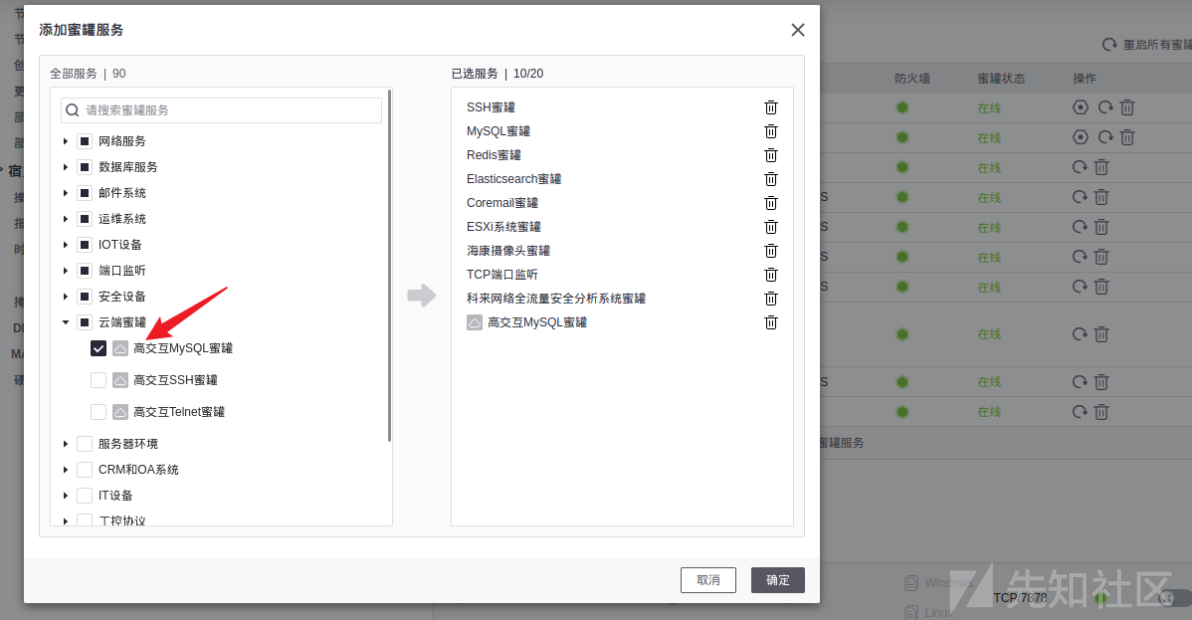Image resolution: width=1192 pixels, height=620 pixels.
Task: Click delete icon in first background table row
Action: click(1127, 107)
